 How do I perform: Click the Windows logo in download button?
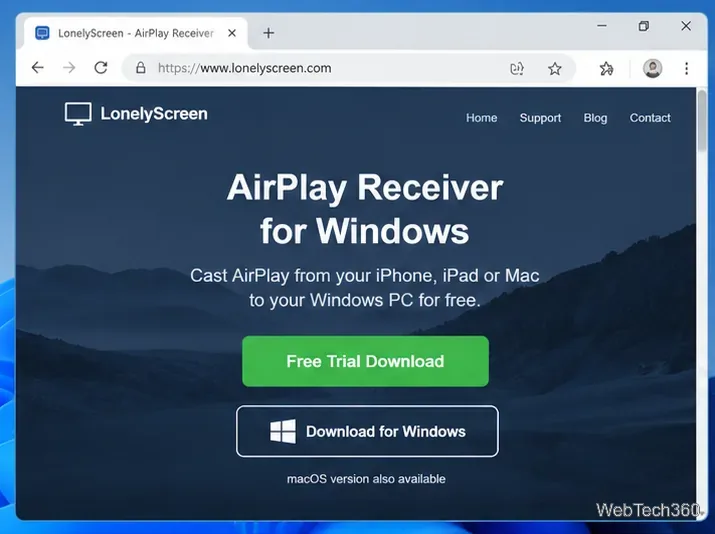pyautogui.click(x=283, y=431)
